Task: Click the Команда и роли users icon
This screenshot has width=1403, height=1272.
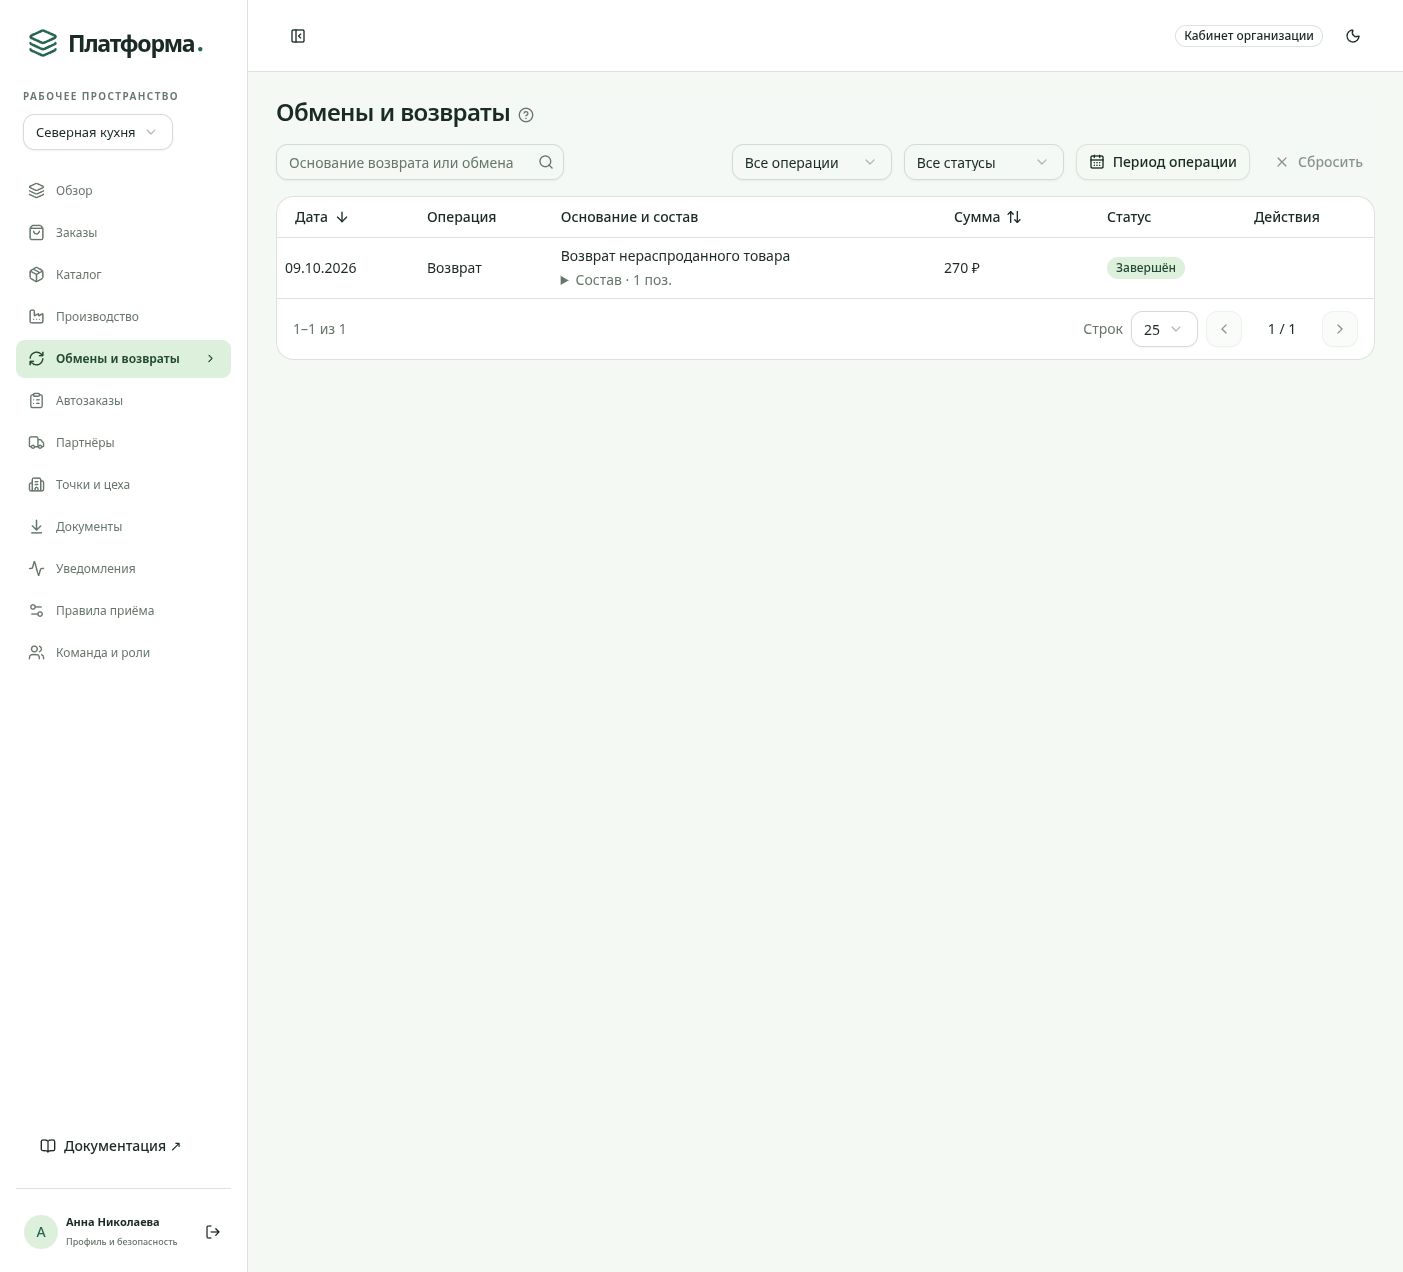Action: coord(37,653)
